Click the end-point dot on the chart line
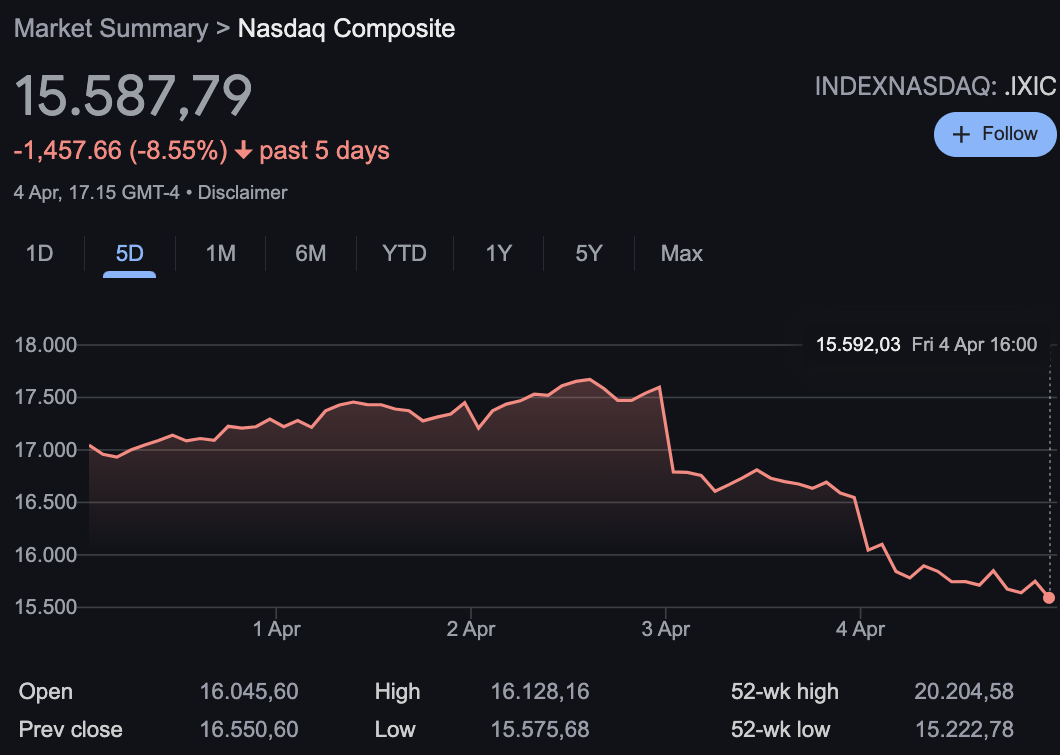 pyautogui.click(x=1049, y=598)
